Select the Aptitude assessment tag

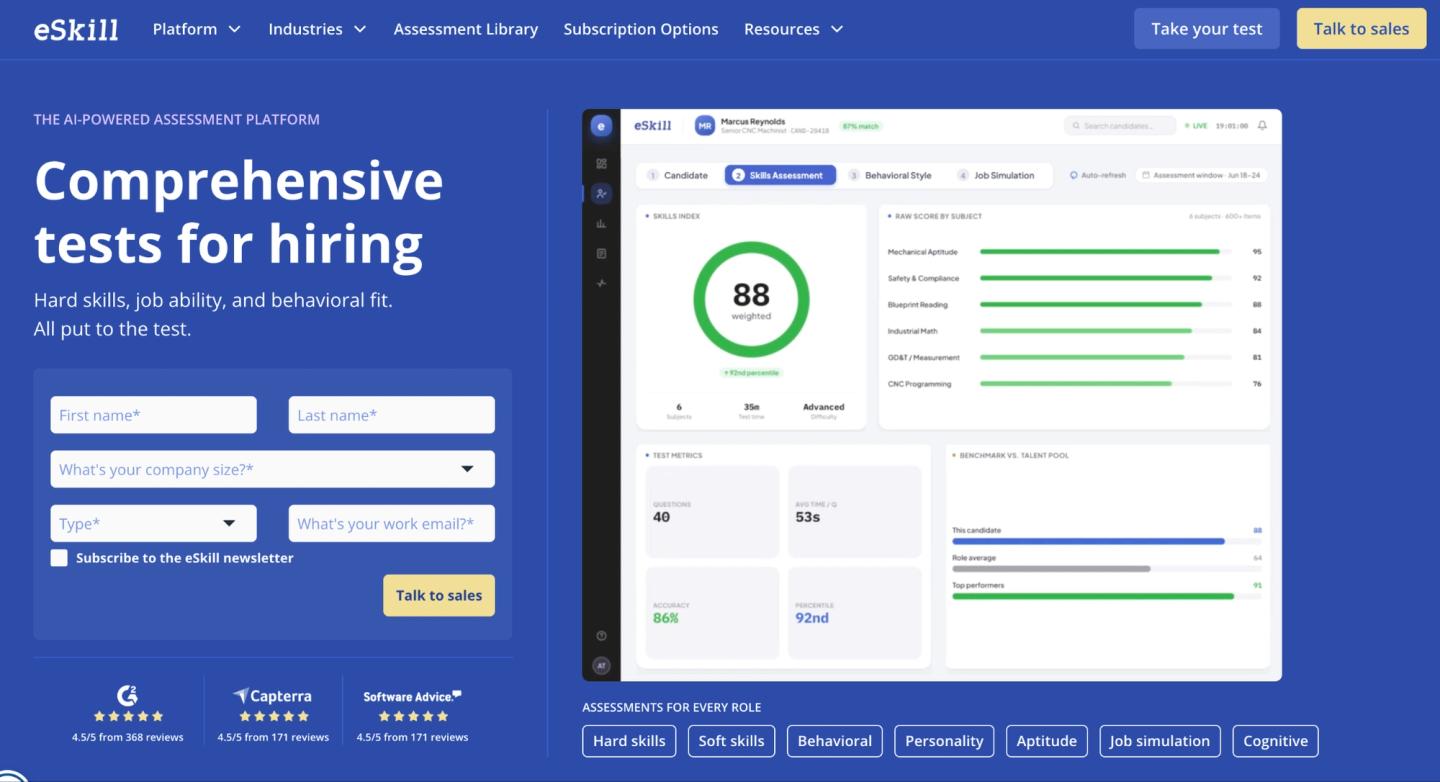pyautogui.click(x=1047, y=741)
